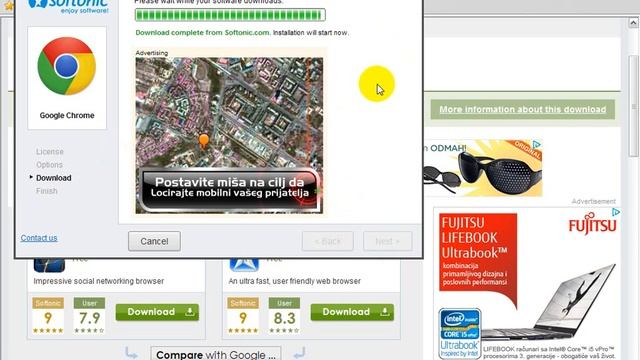Open the Contact us link
The height and width of the screenshot is (360, 640).
click(39, 238)
